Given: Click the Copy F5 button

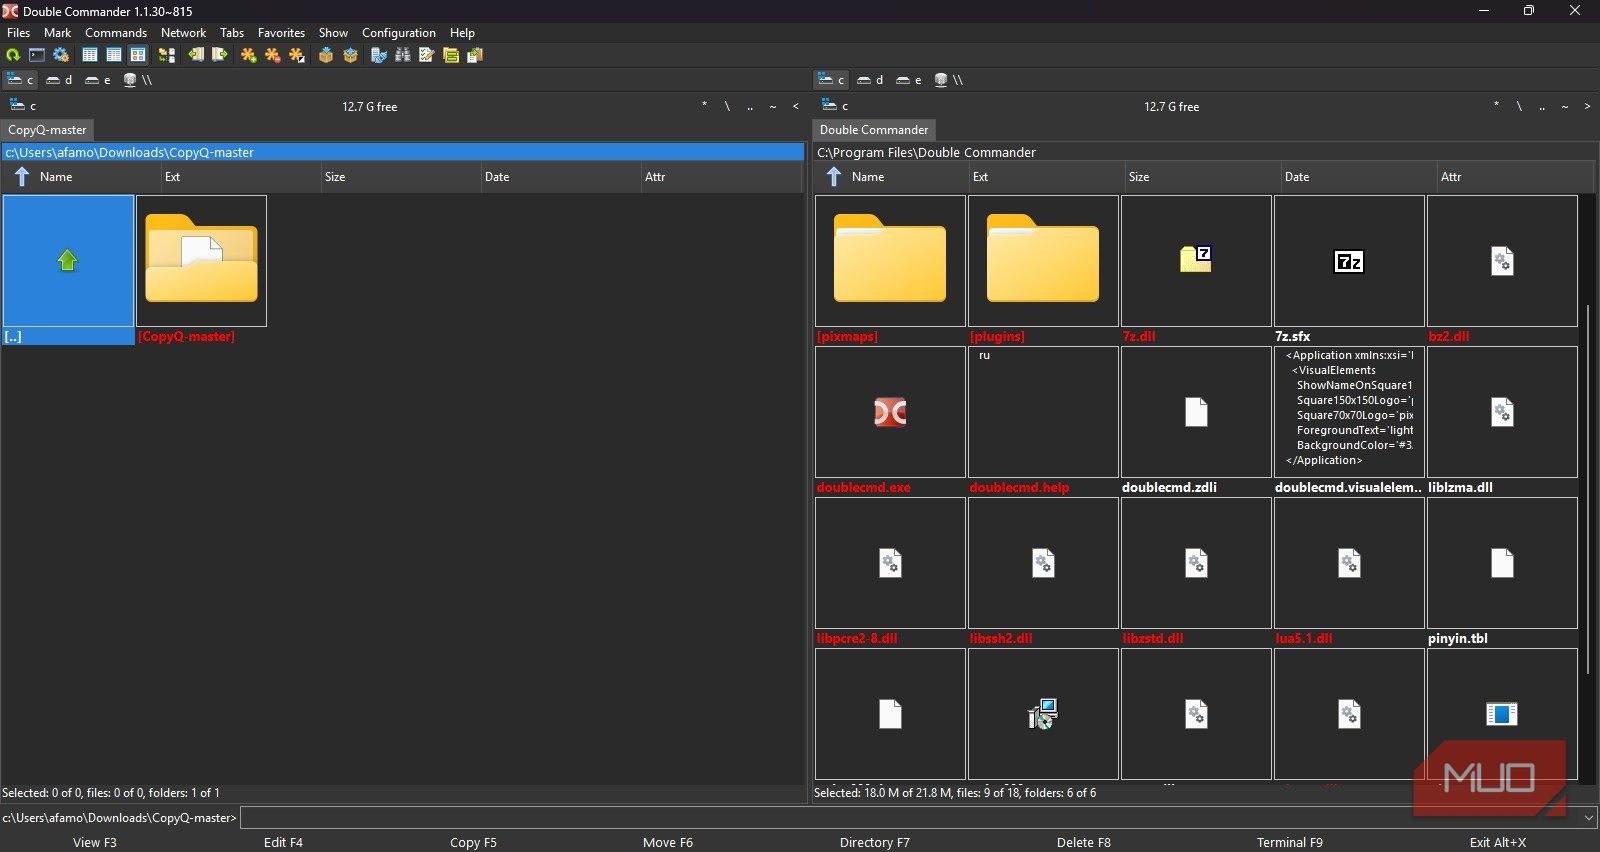Looking at the screenshot, I should [473, 842].
